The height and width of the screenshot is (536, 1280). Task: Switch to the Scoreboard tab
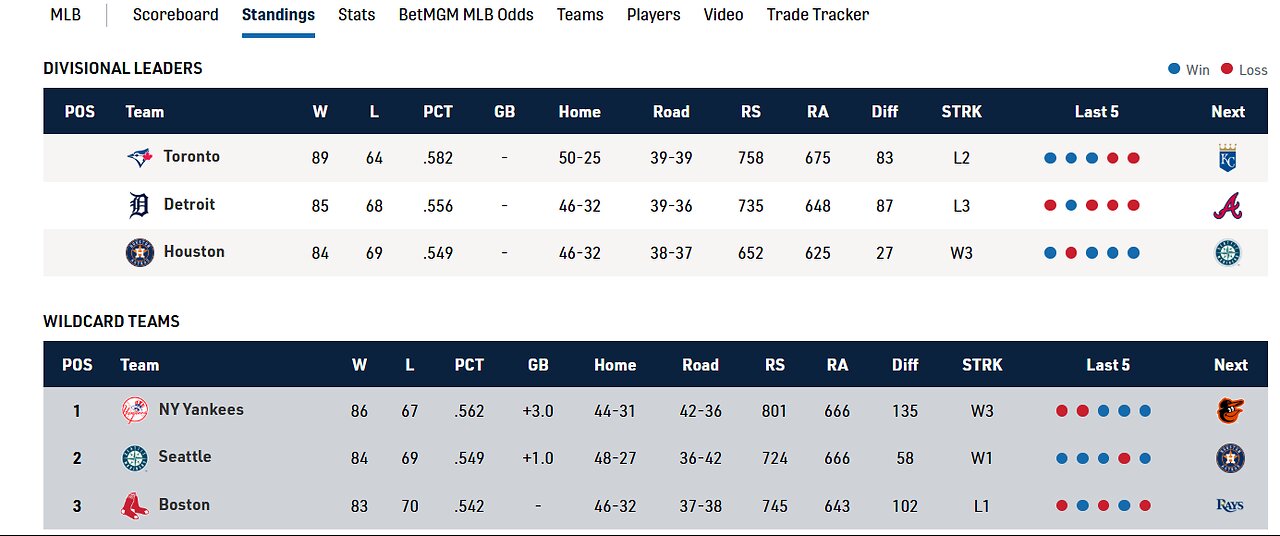point(175,15)
